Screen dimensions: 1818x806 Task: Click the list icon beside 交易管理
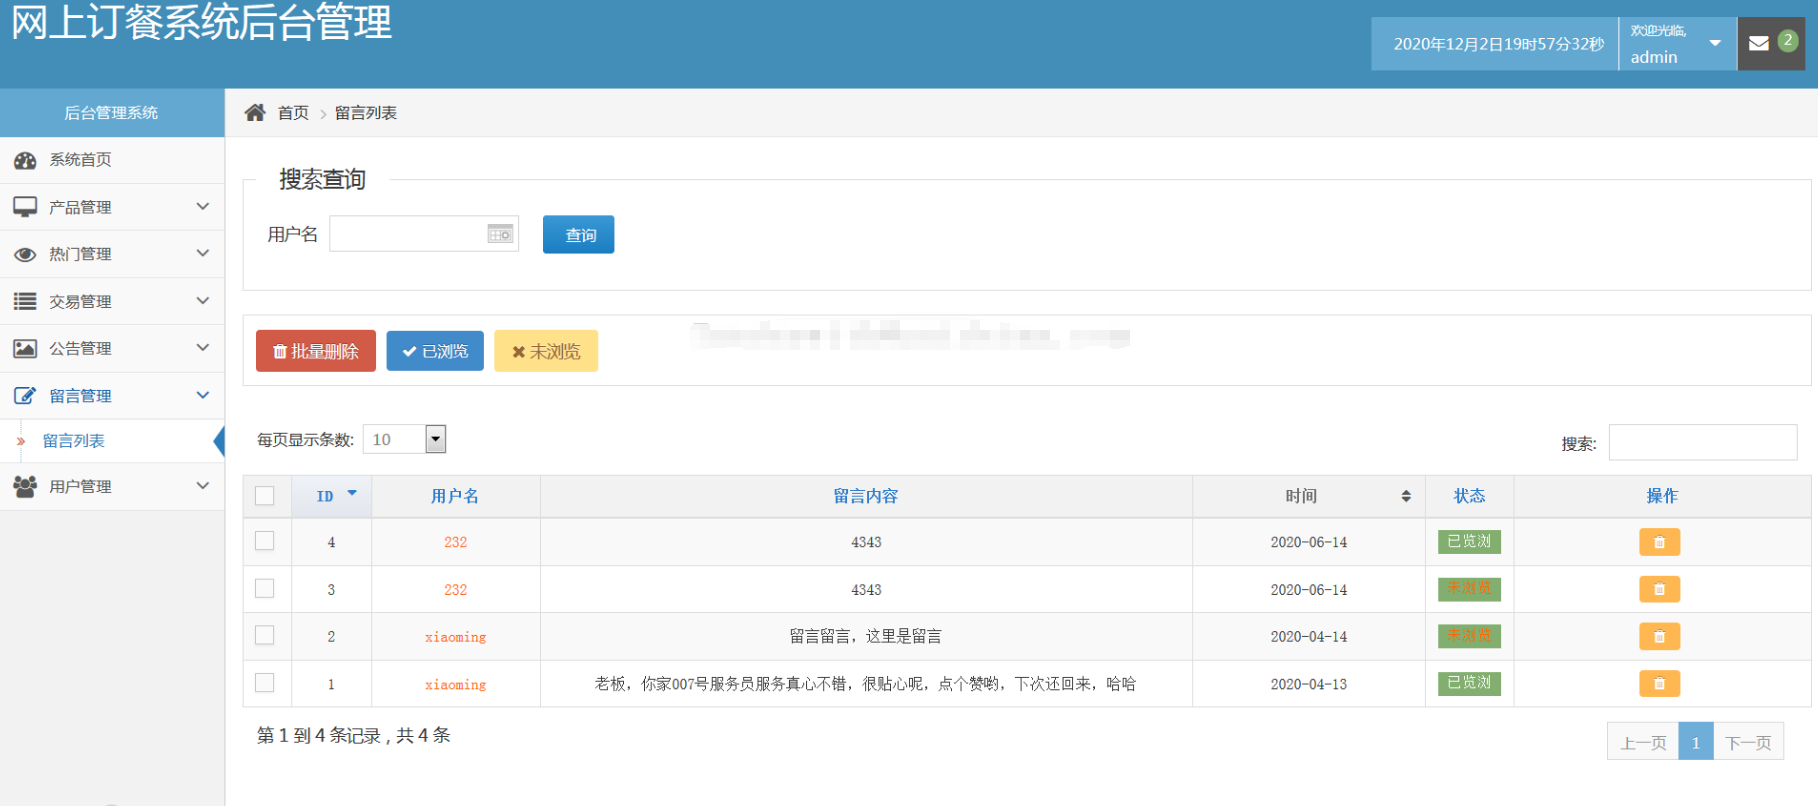pos(25,301)
